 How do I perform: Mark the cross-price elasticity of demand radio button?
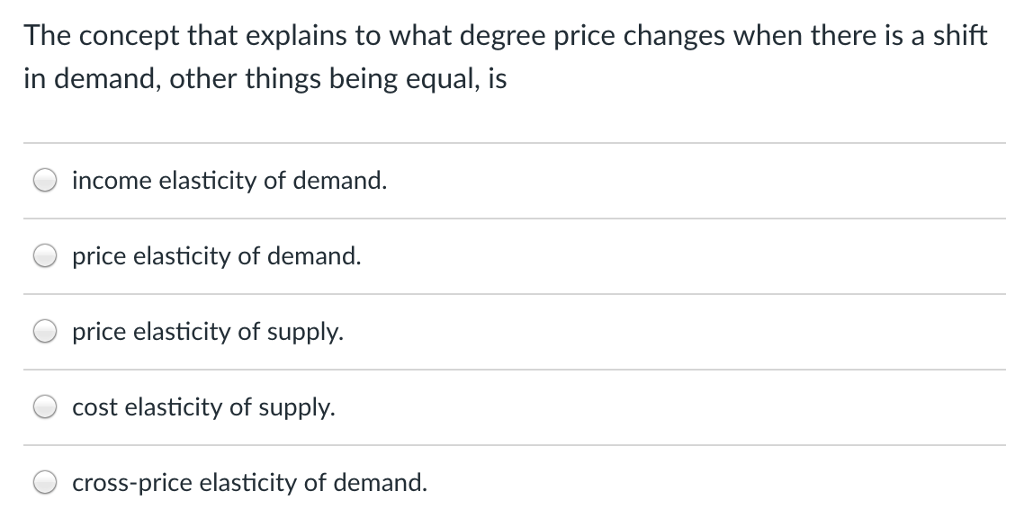[x=45, y=483]
